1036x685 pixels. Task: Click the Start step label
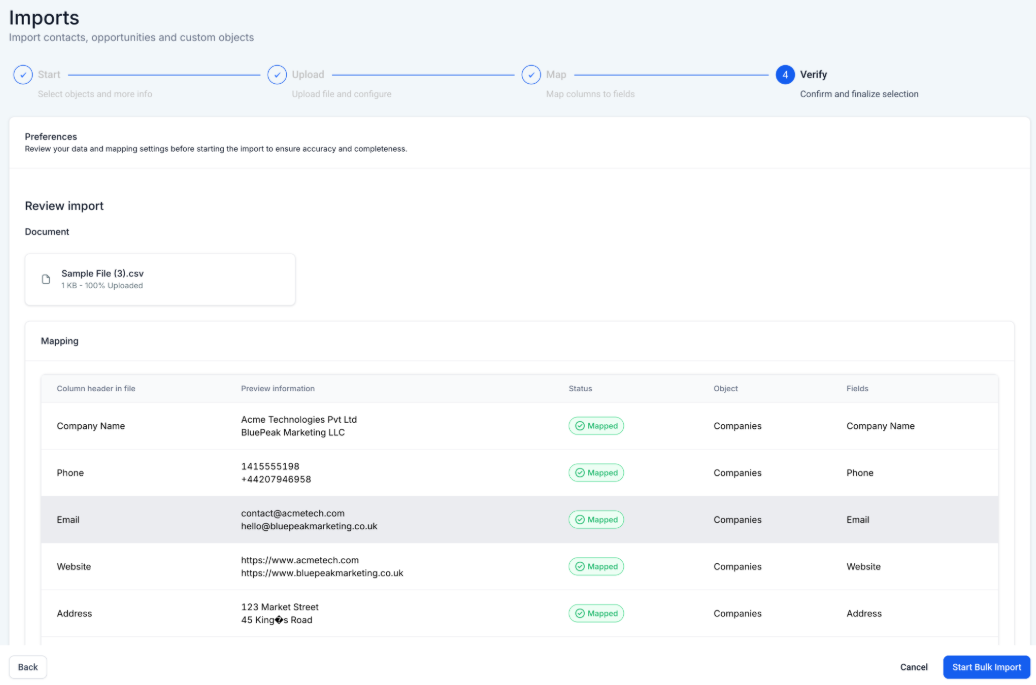click(49, 75)
